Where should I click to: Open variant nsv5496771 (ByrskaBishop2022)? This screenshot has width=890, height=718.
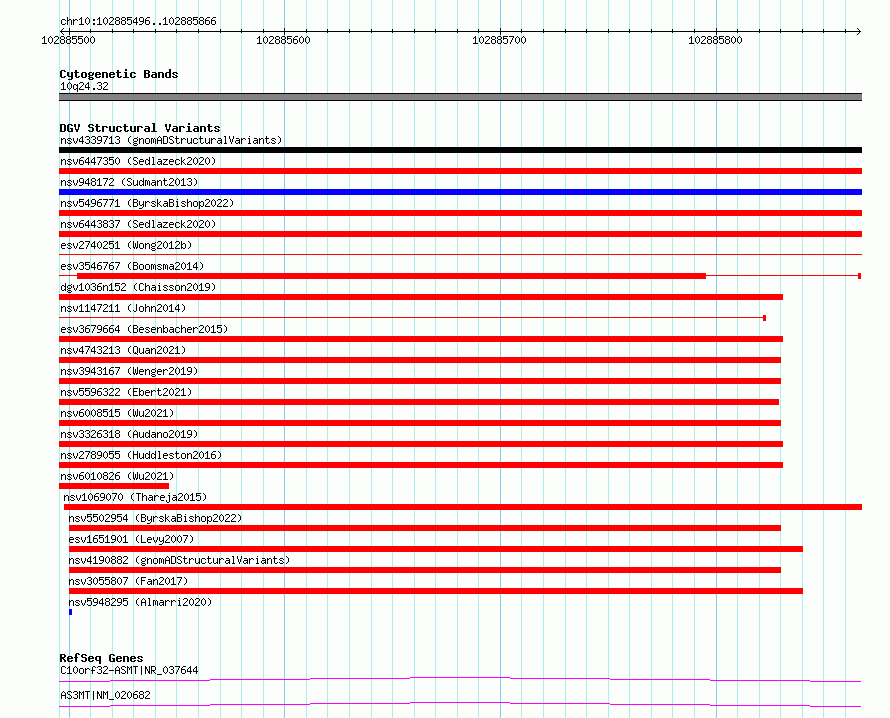(x=147, y=203)
